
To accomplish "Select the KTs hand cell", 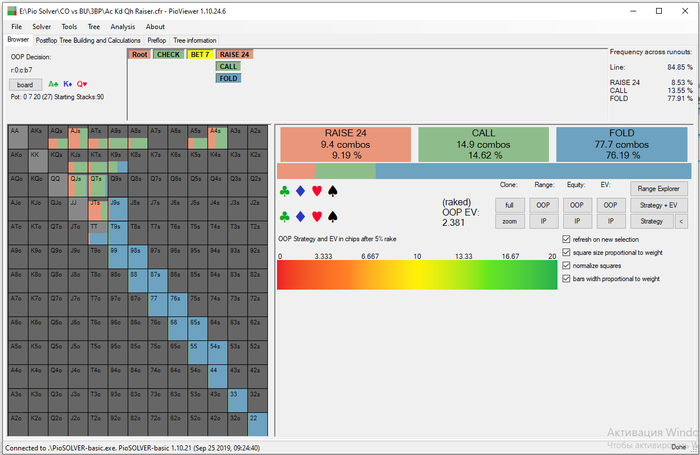I will coord(98,161).
